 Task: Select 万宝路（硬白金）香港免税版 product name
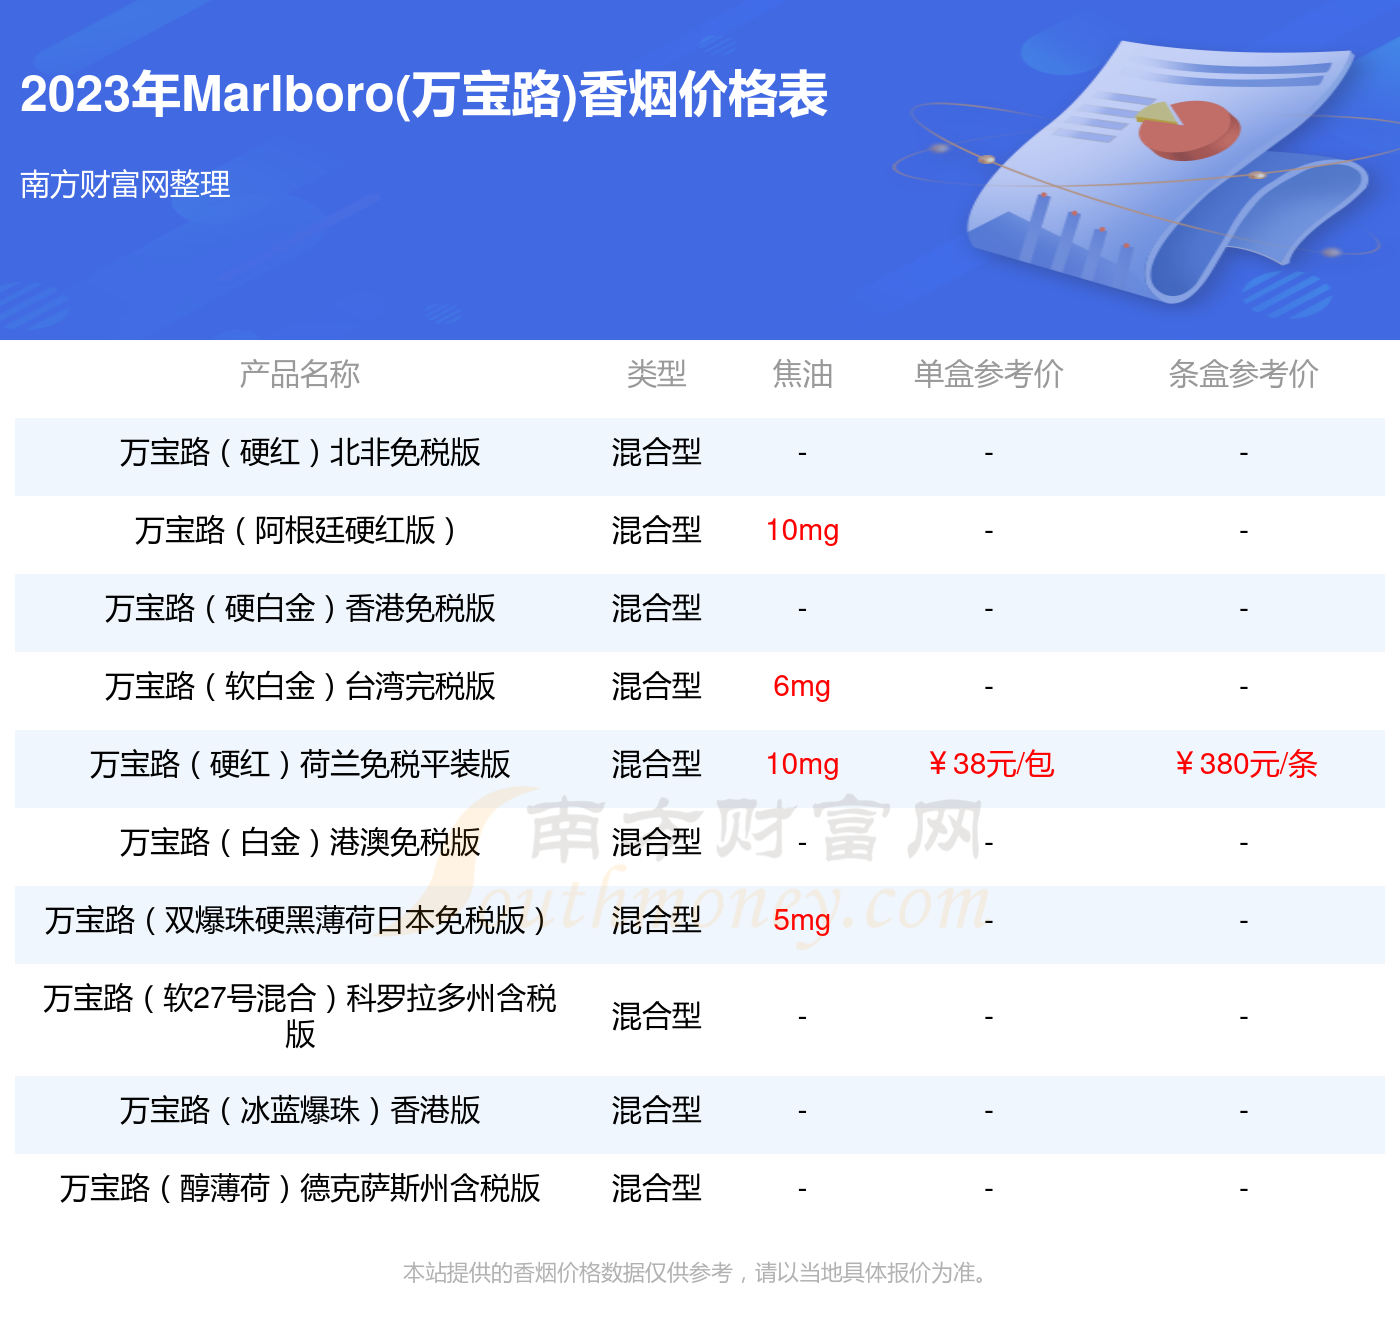(300, 608)
